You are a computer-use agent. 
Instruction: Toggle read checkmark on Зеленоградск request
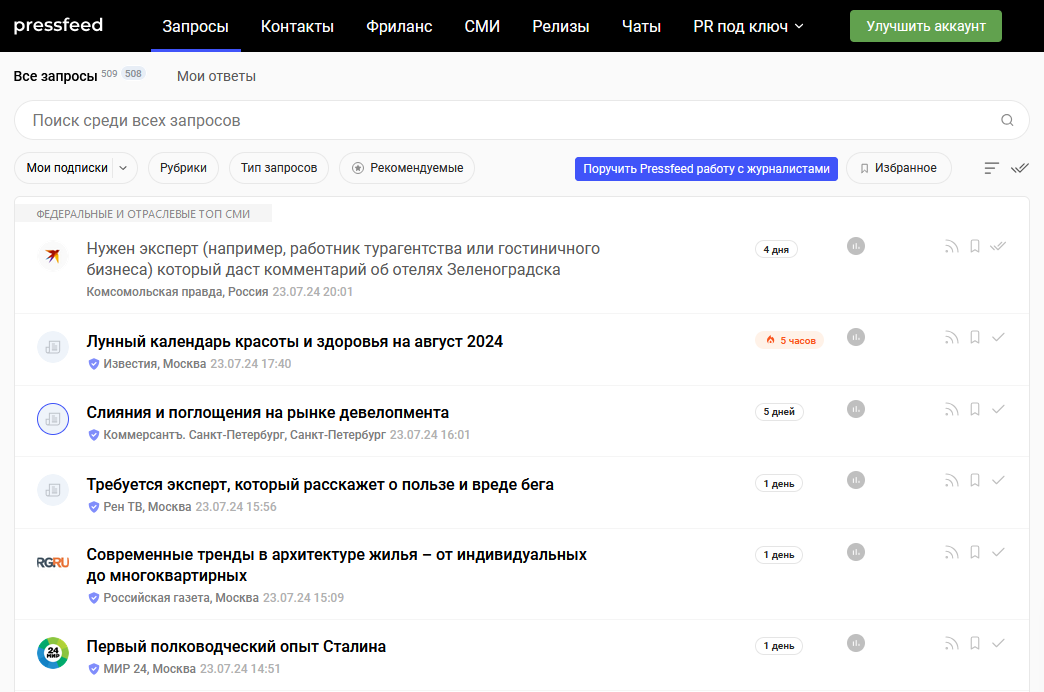[x=997, y=246]
